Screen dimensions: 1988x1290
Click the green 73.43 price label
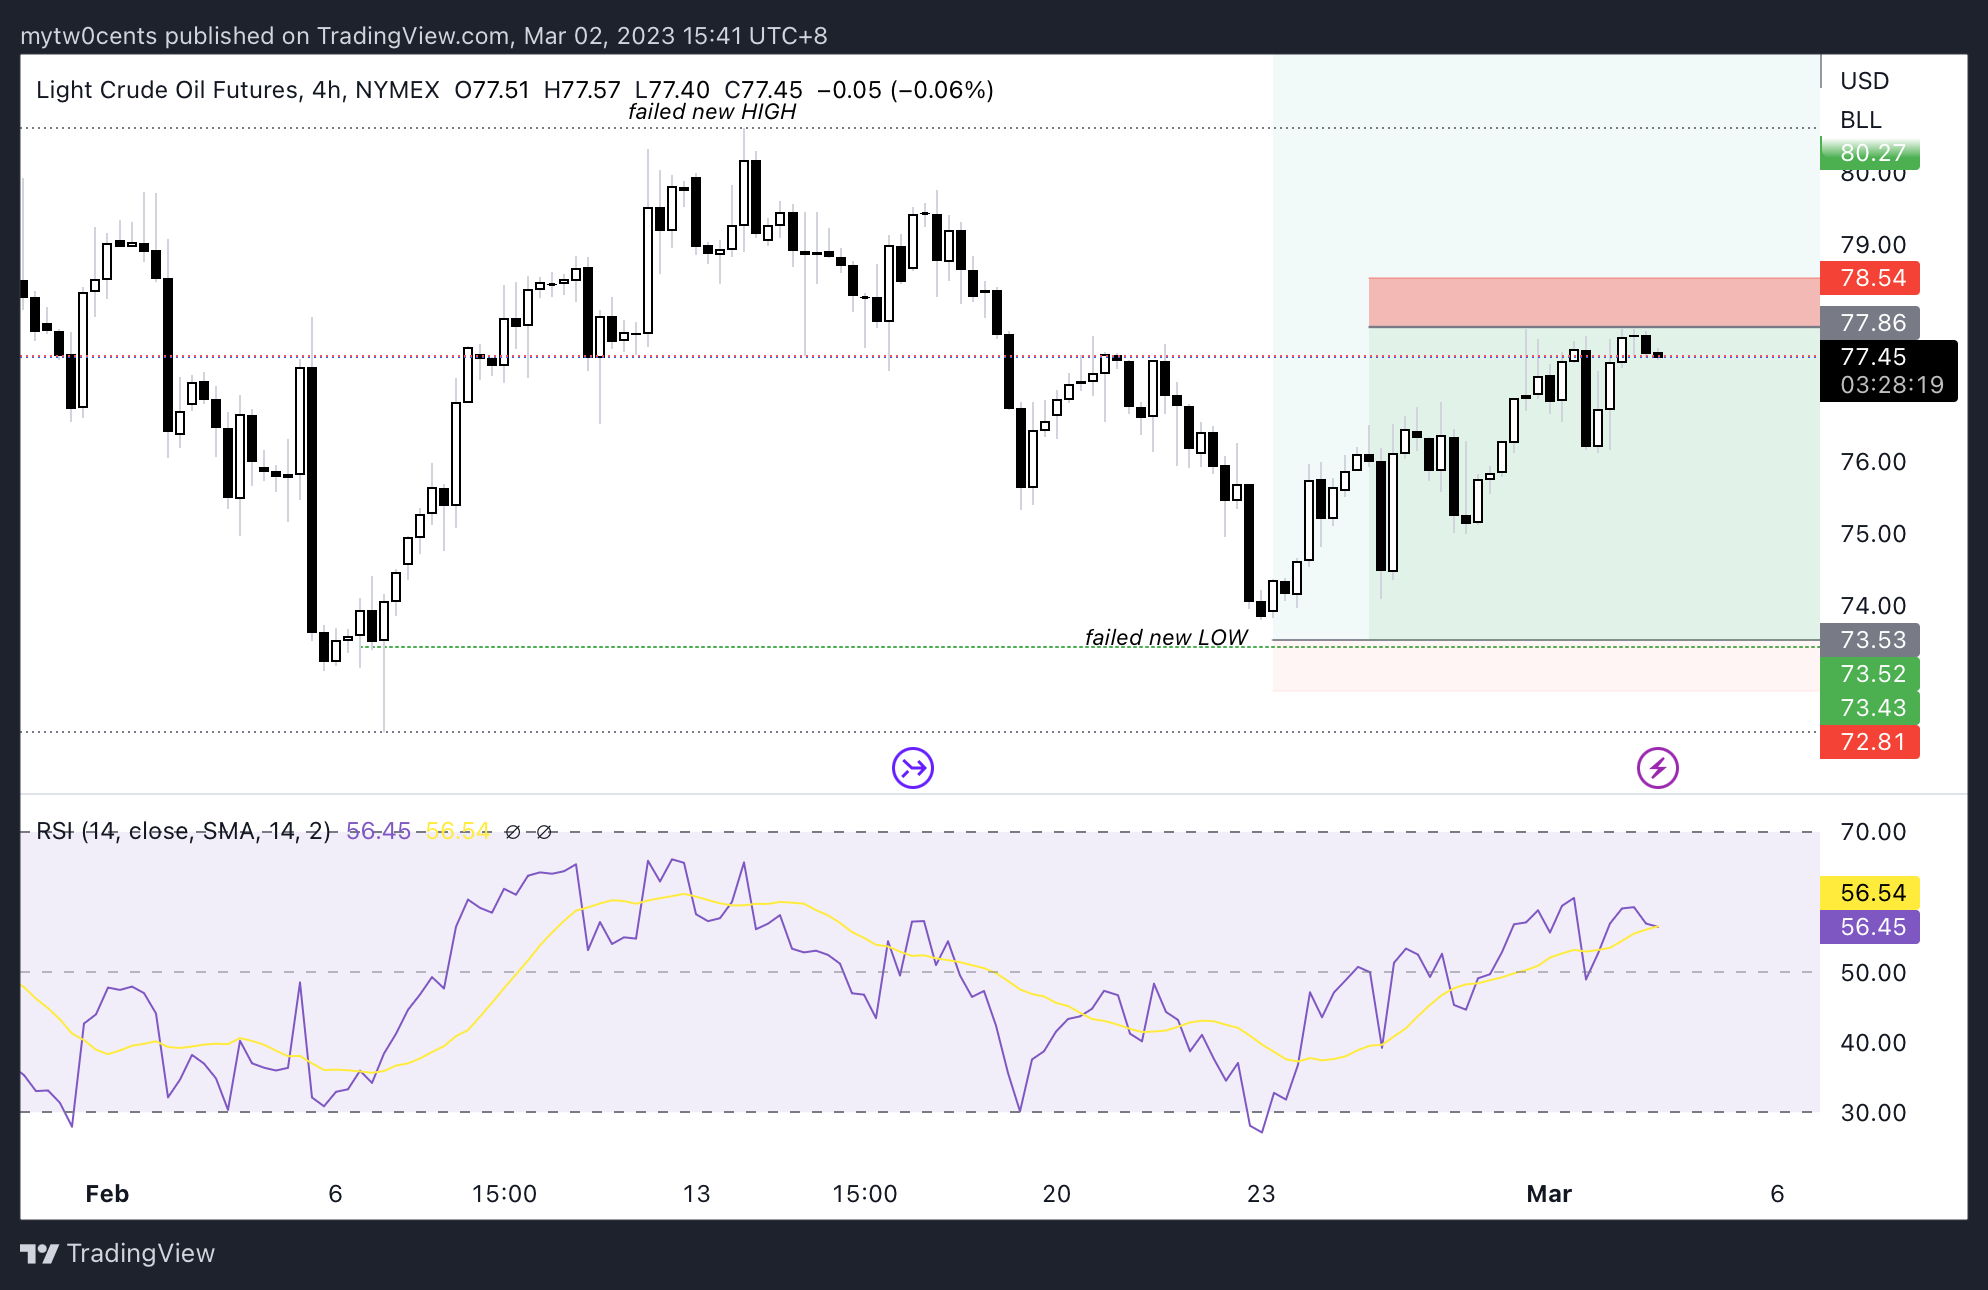(x=1870, y=708)
